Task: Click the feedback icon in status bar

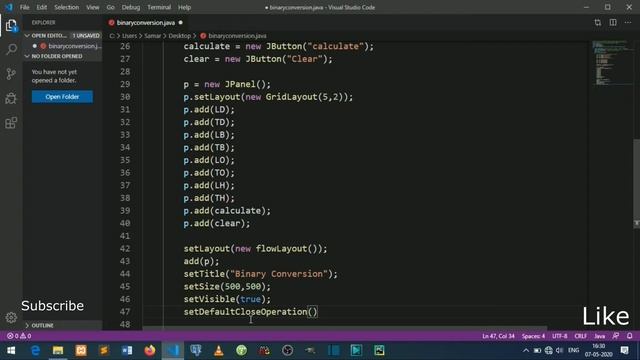Action: 616,336
